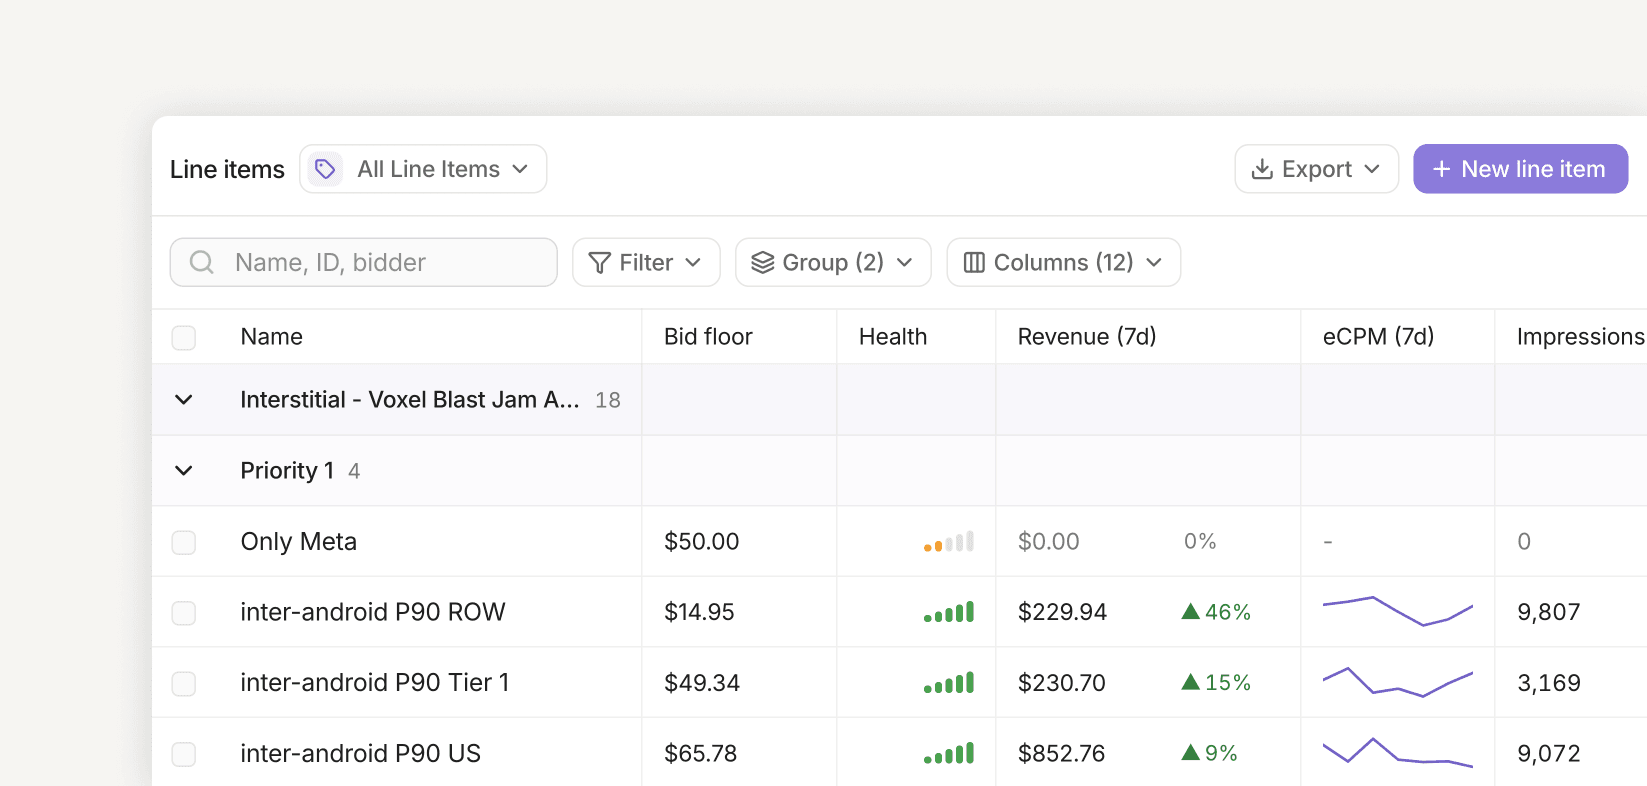Click the up triangle beside 46%
The image size is (1647, 786).
pyautogui.click(x=1190, y=611)
